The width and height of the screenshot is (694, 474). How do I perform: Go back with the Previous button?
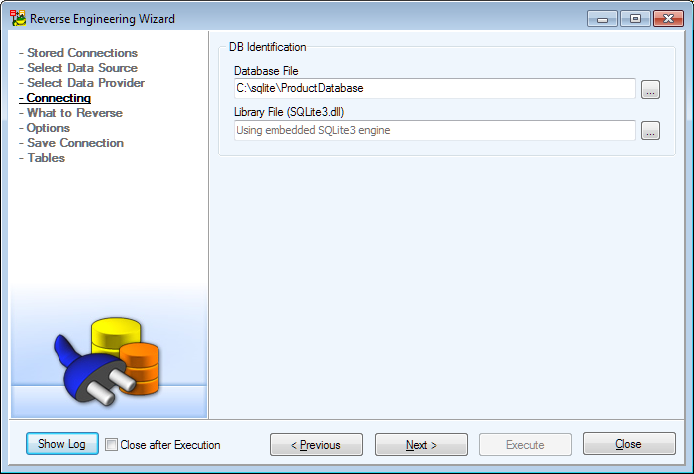(316, 444)
